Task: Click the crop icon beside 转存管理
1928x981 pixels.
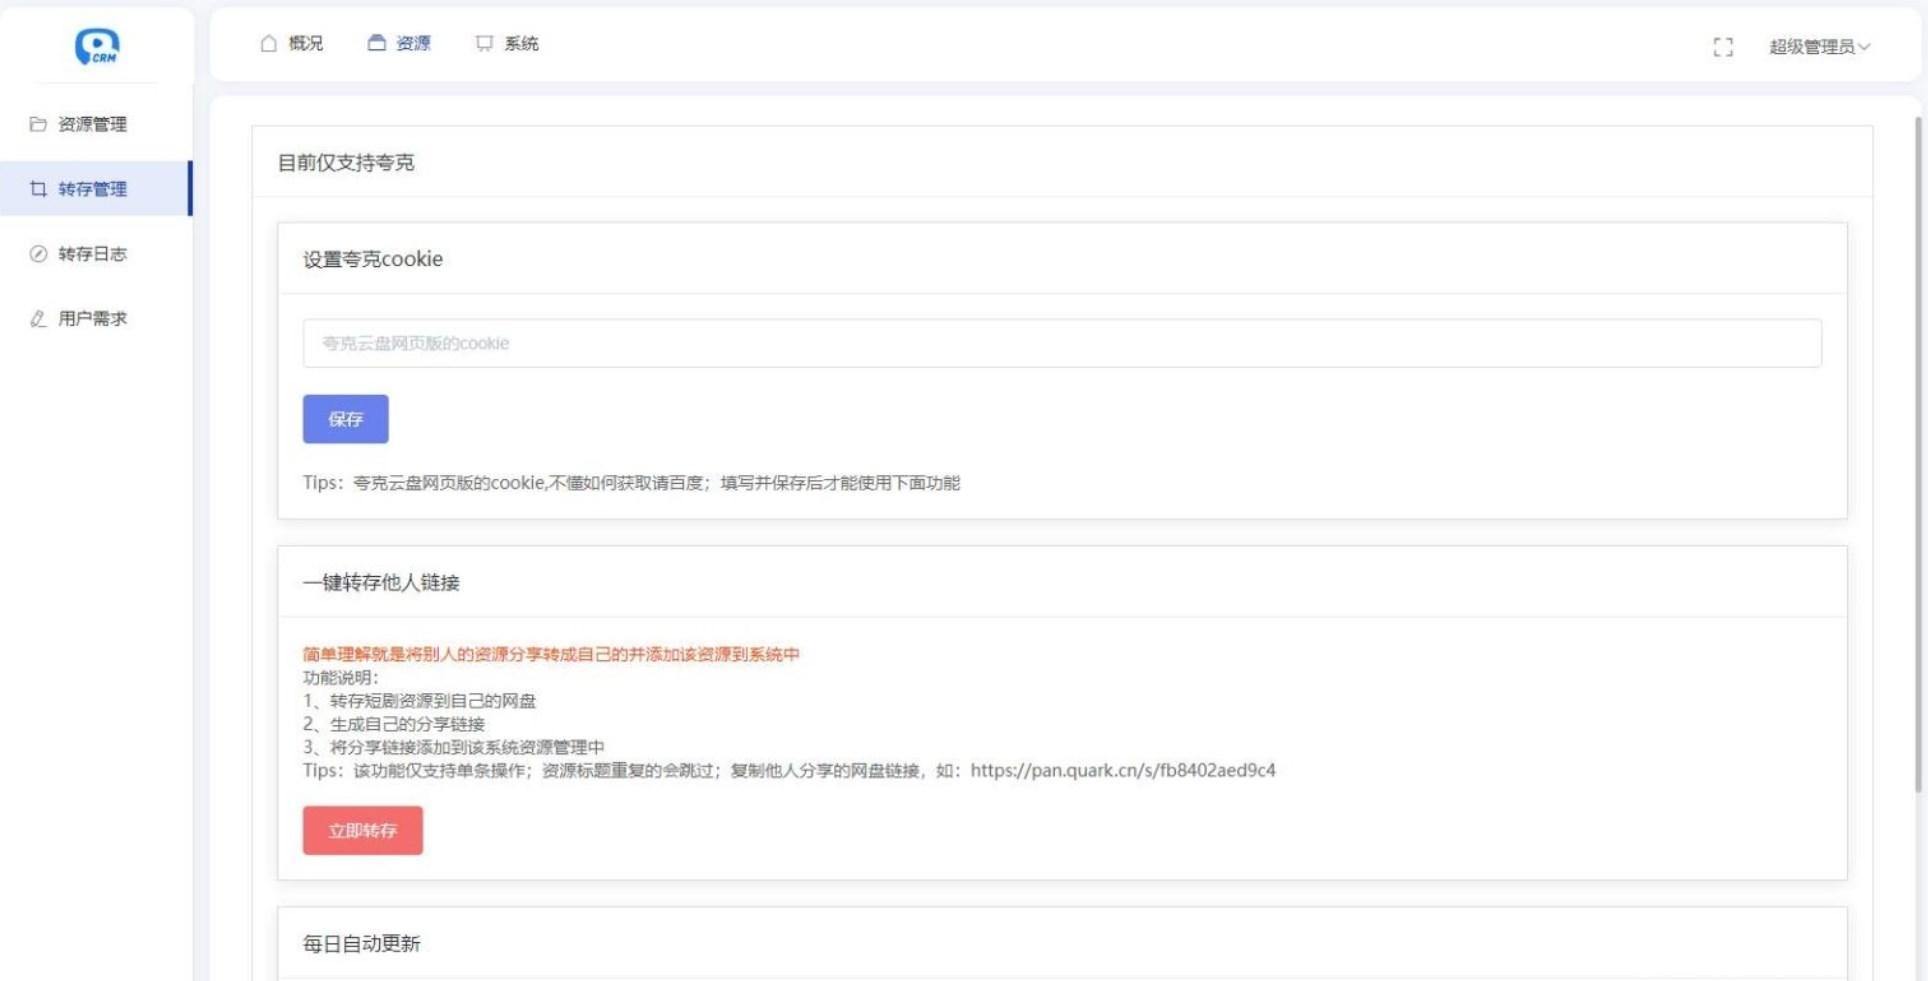Action: (38, 189)
